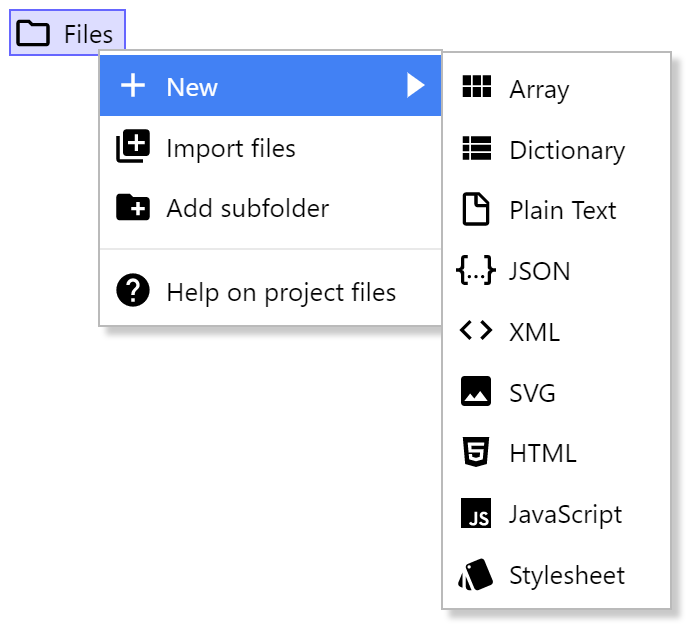Viewport: 690px width, 631px height.
Task: Click the JS JavaScript icon
Action: [x=476, y=514]
